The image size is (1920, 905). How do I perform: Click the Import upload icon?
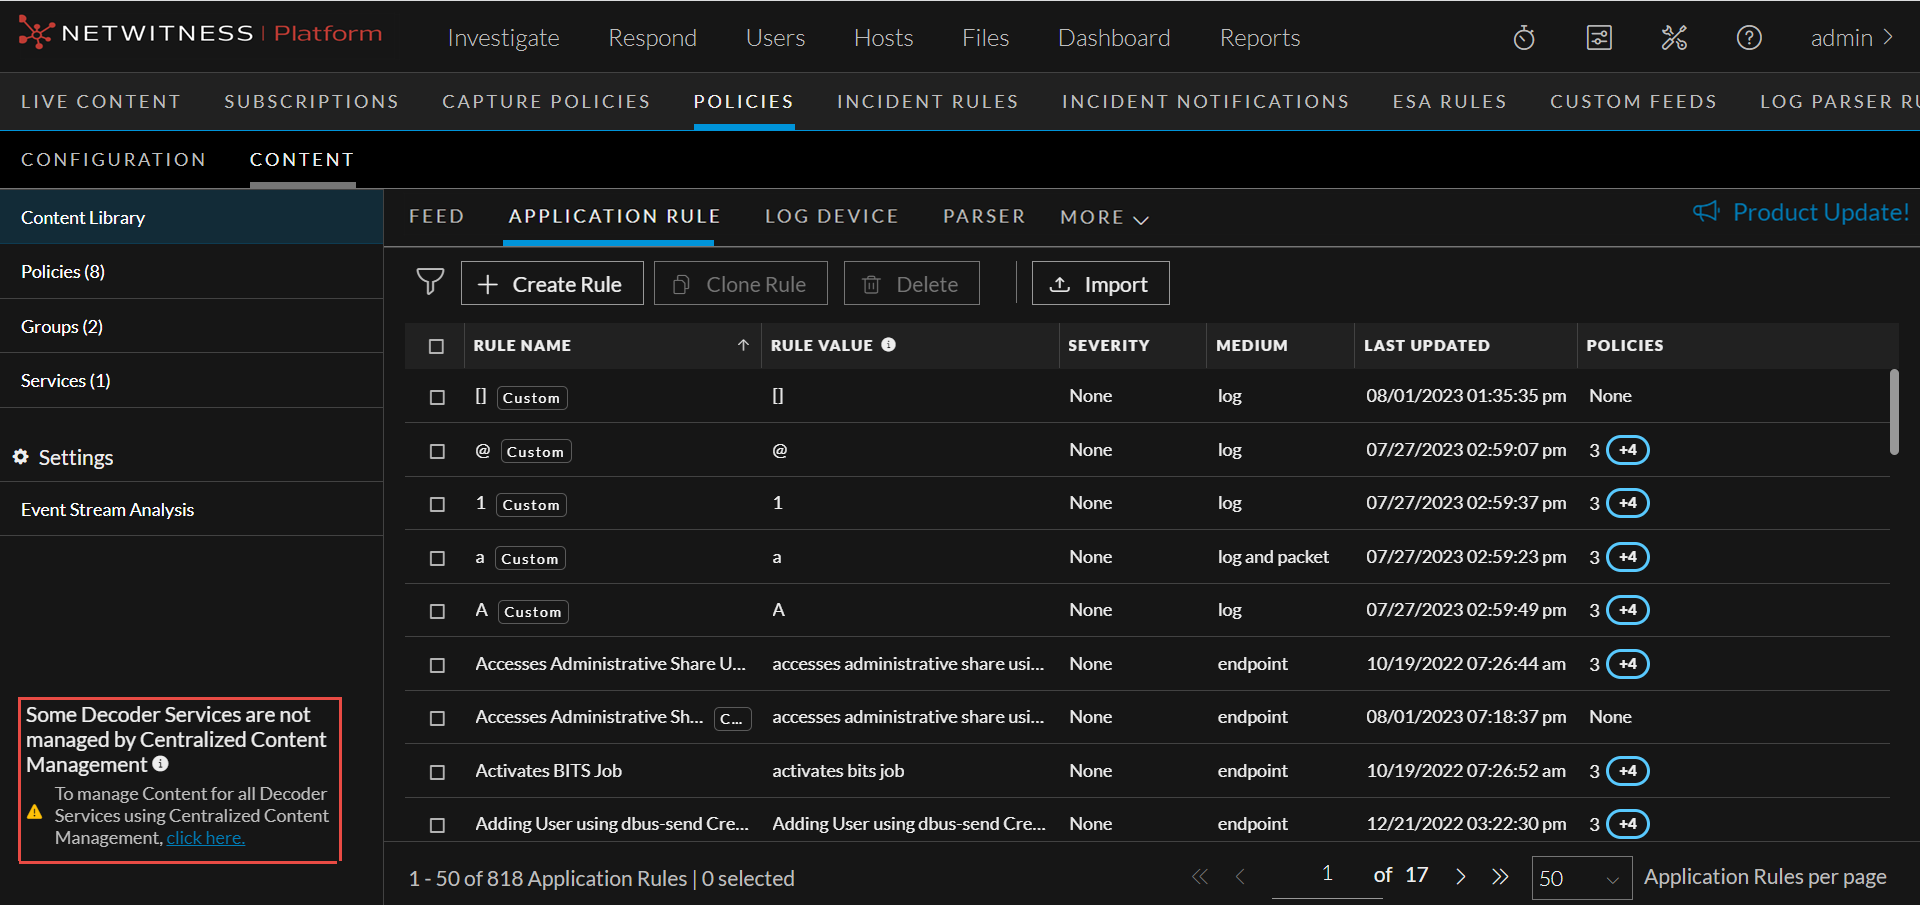pos(1060,283)
